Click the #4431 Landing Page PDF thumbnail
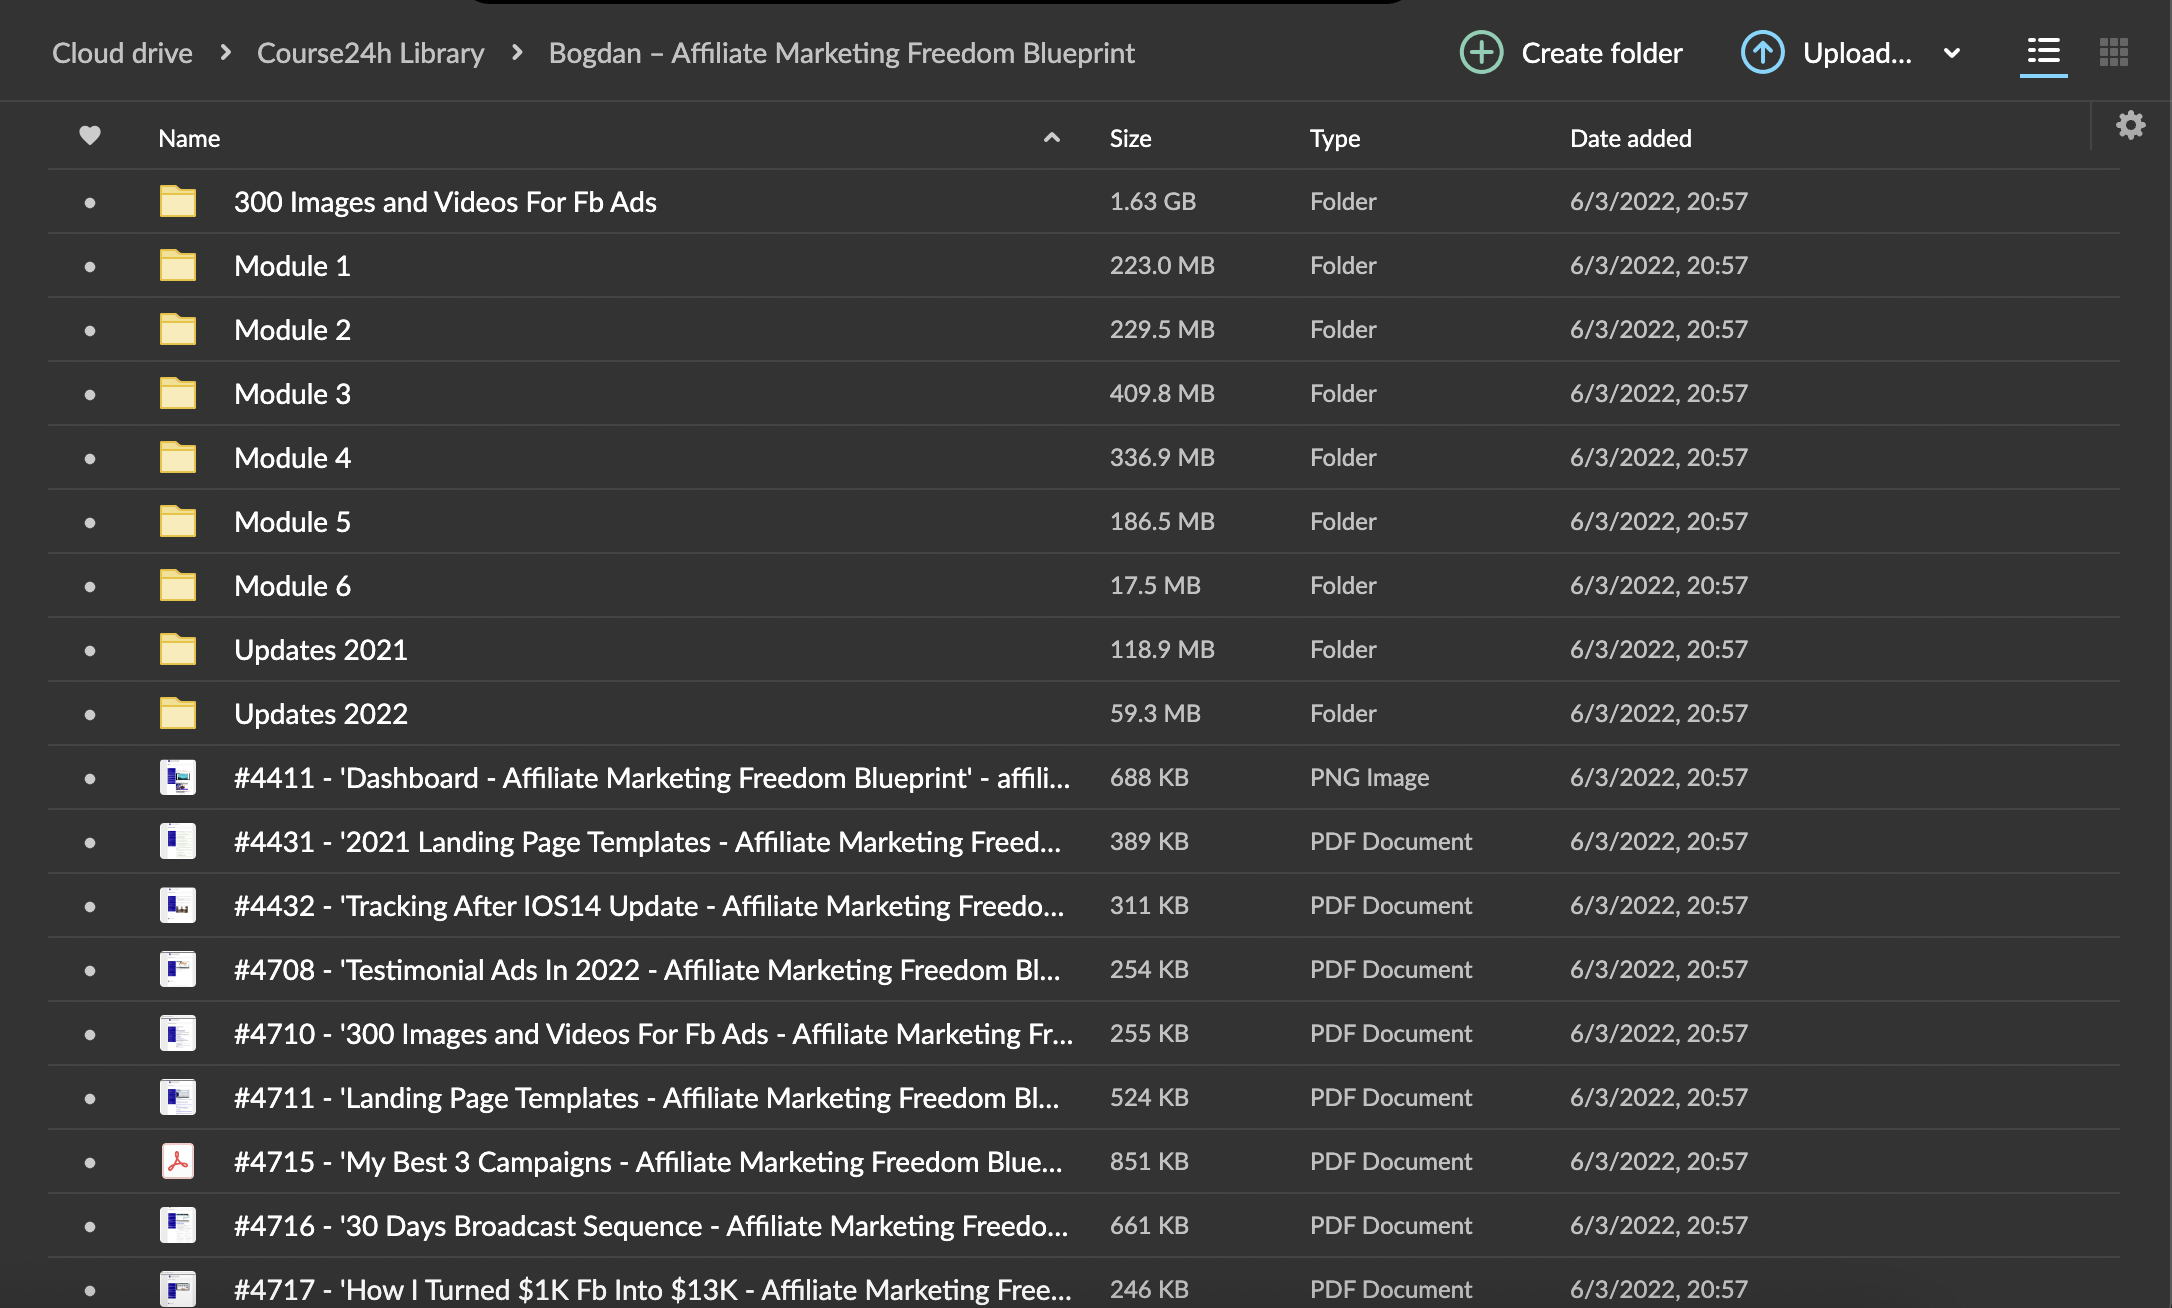 pos(178,841)
